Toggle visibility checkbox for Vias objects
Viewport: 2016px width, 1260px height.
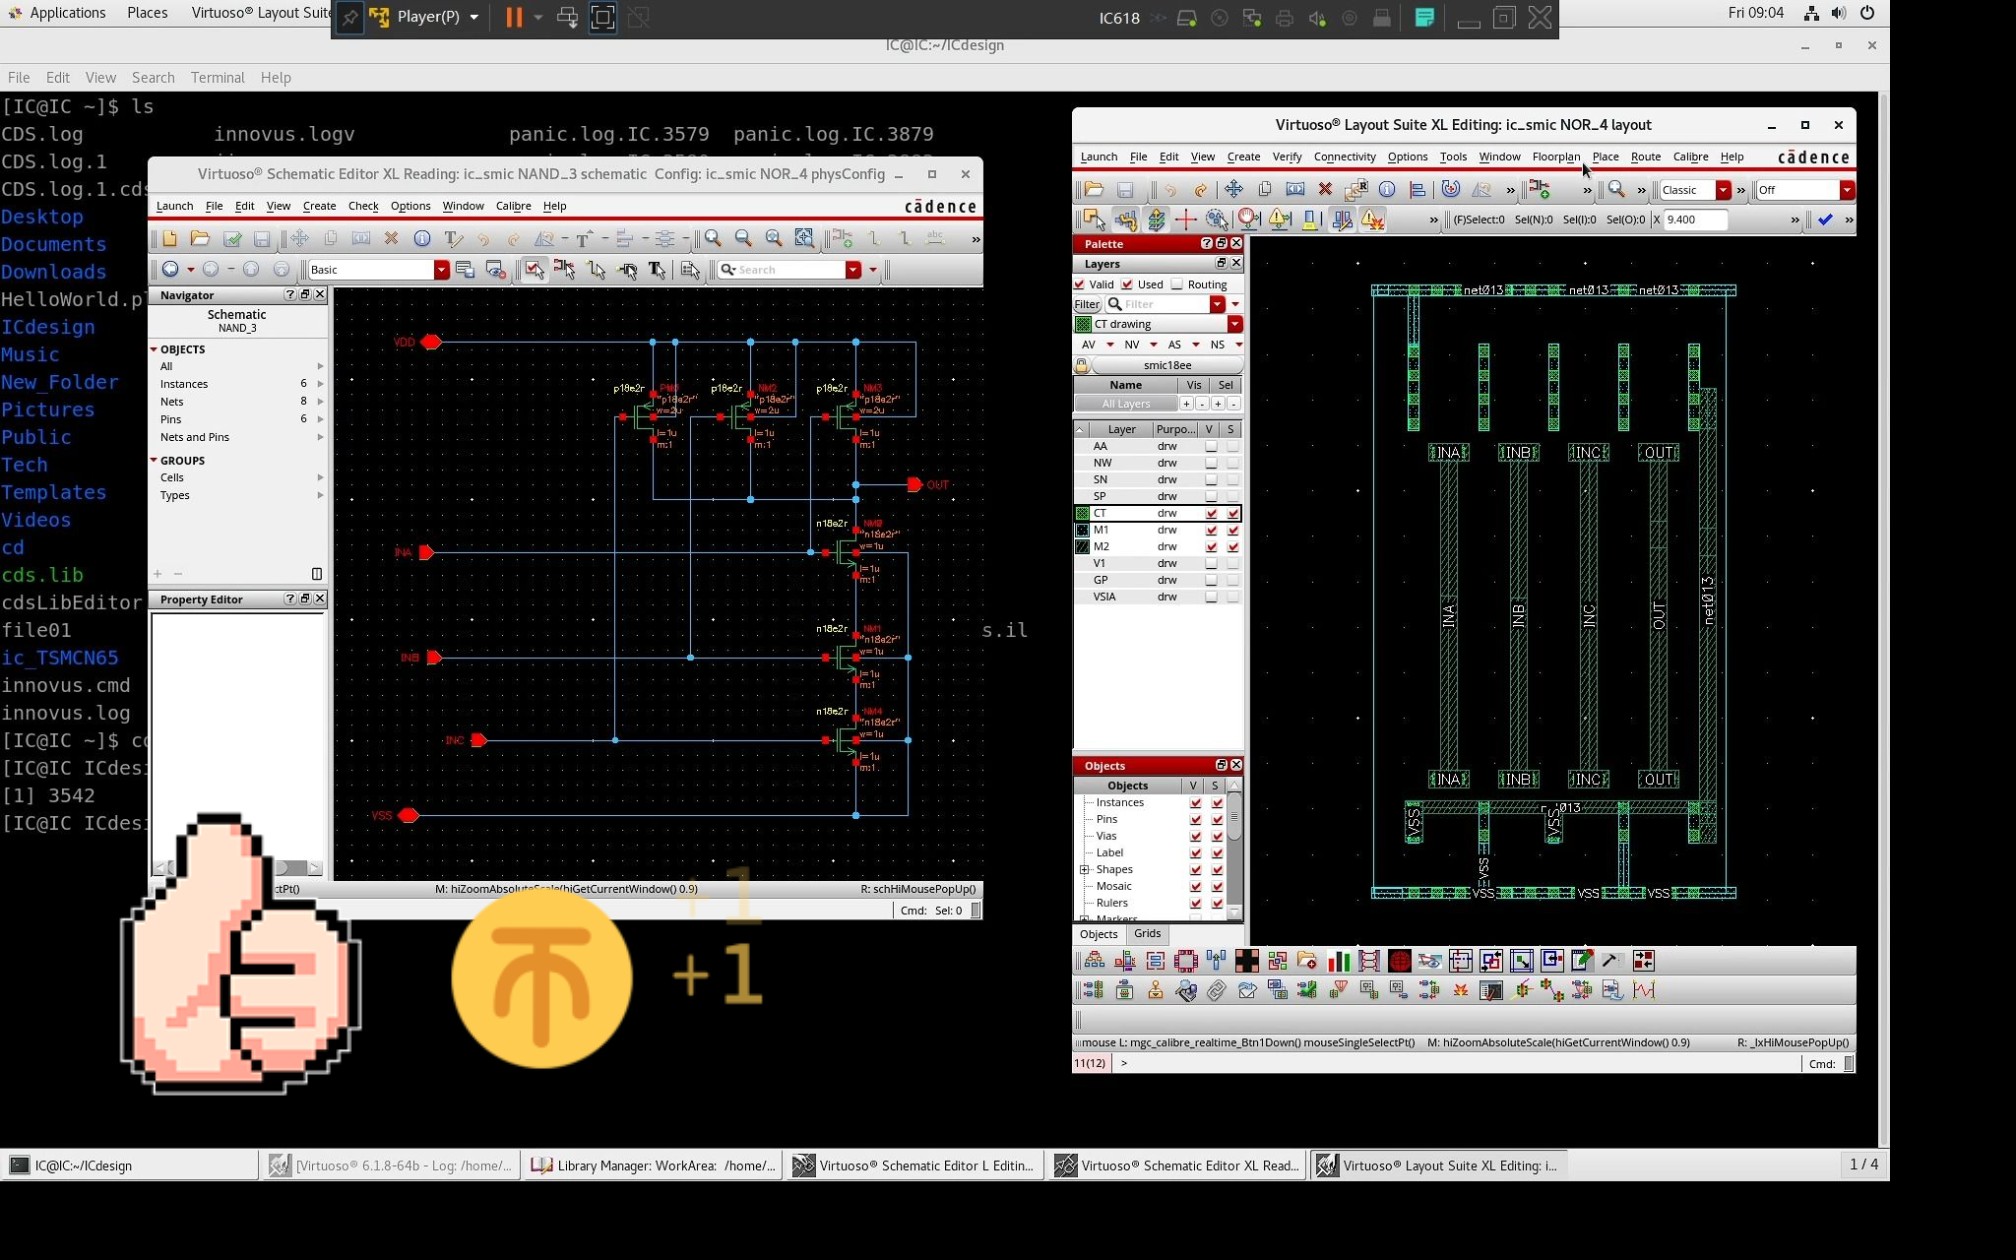(x=1195, y=836)
